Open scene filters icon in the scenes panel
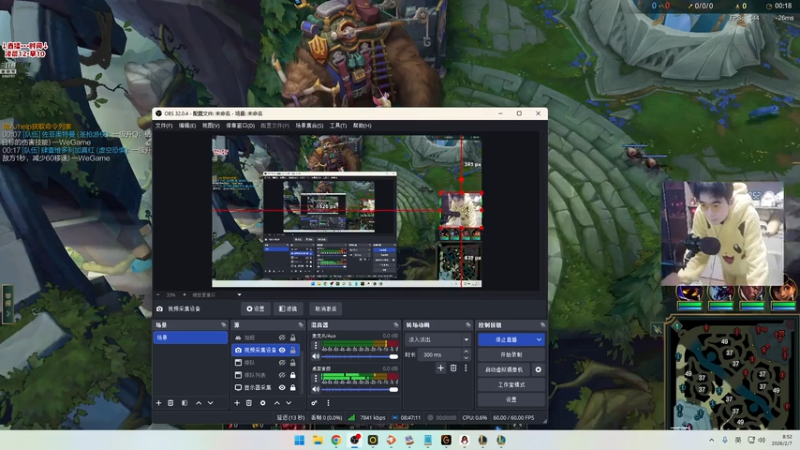 point(185,403)
